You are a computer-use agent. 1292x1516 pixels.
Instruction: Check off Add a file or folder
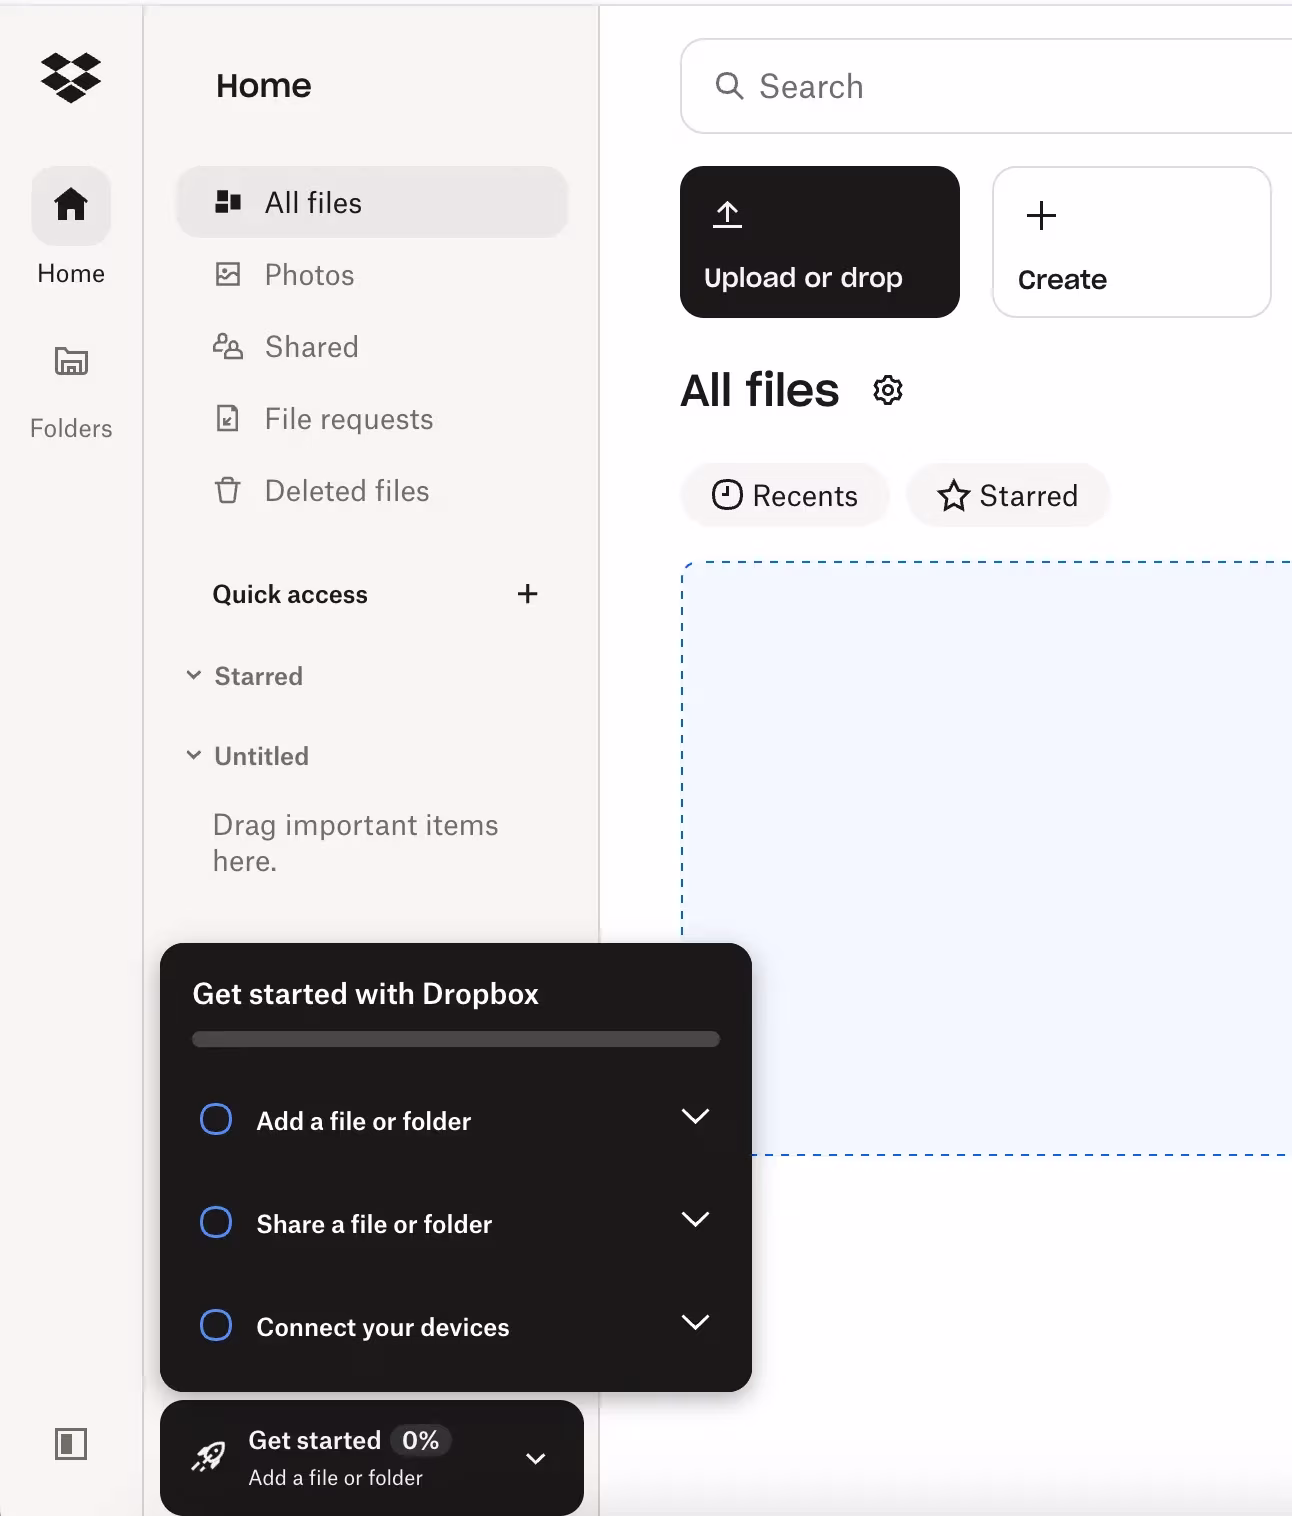coord(215,1119)
